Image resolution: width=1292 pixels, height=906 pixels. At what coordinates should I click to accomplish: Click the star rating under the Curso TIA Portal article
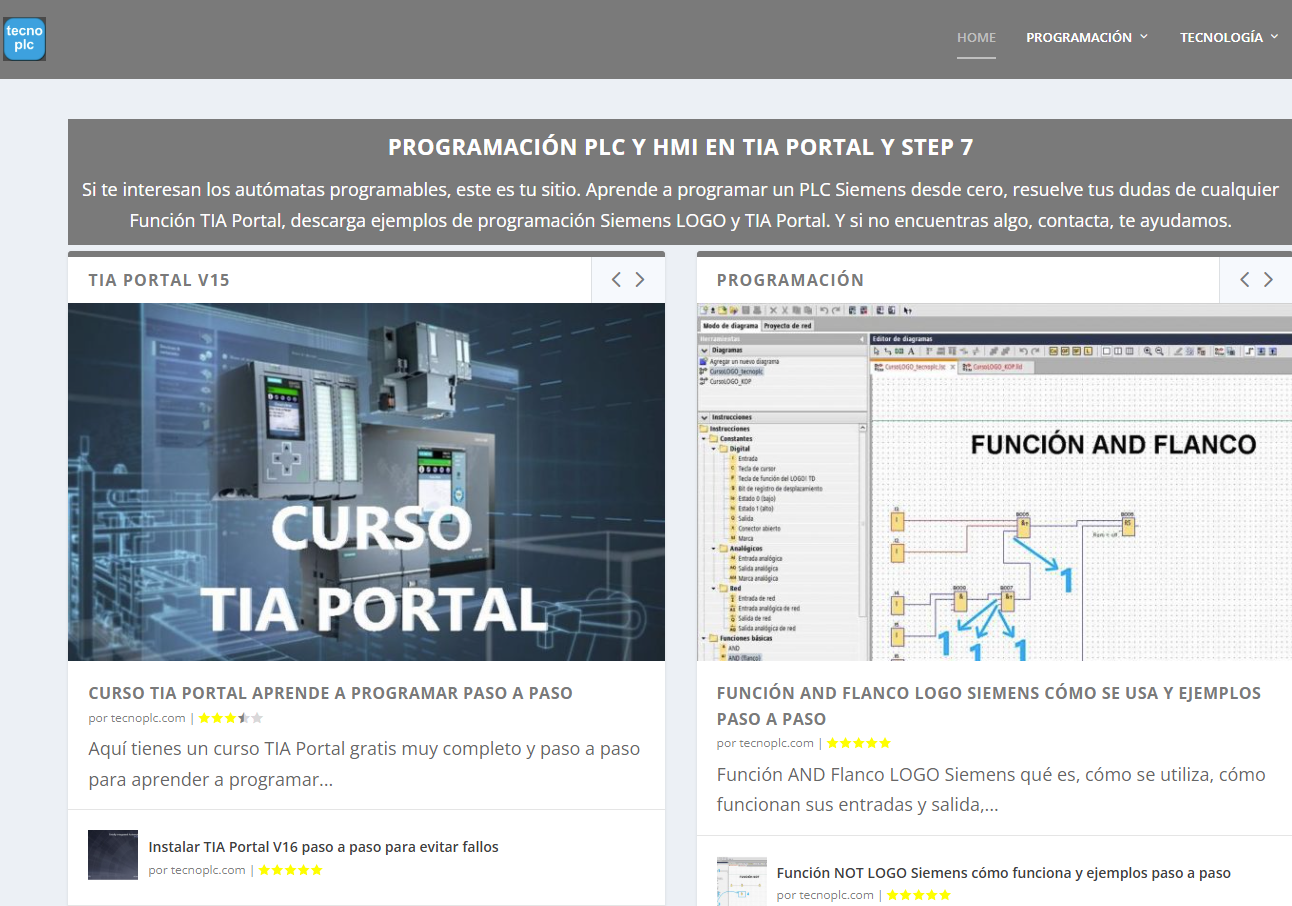230,717
